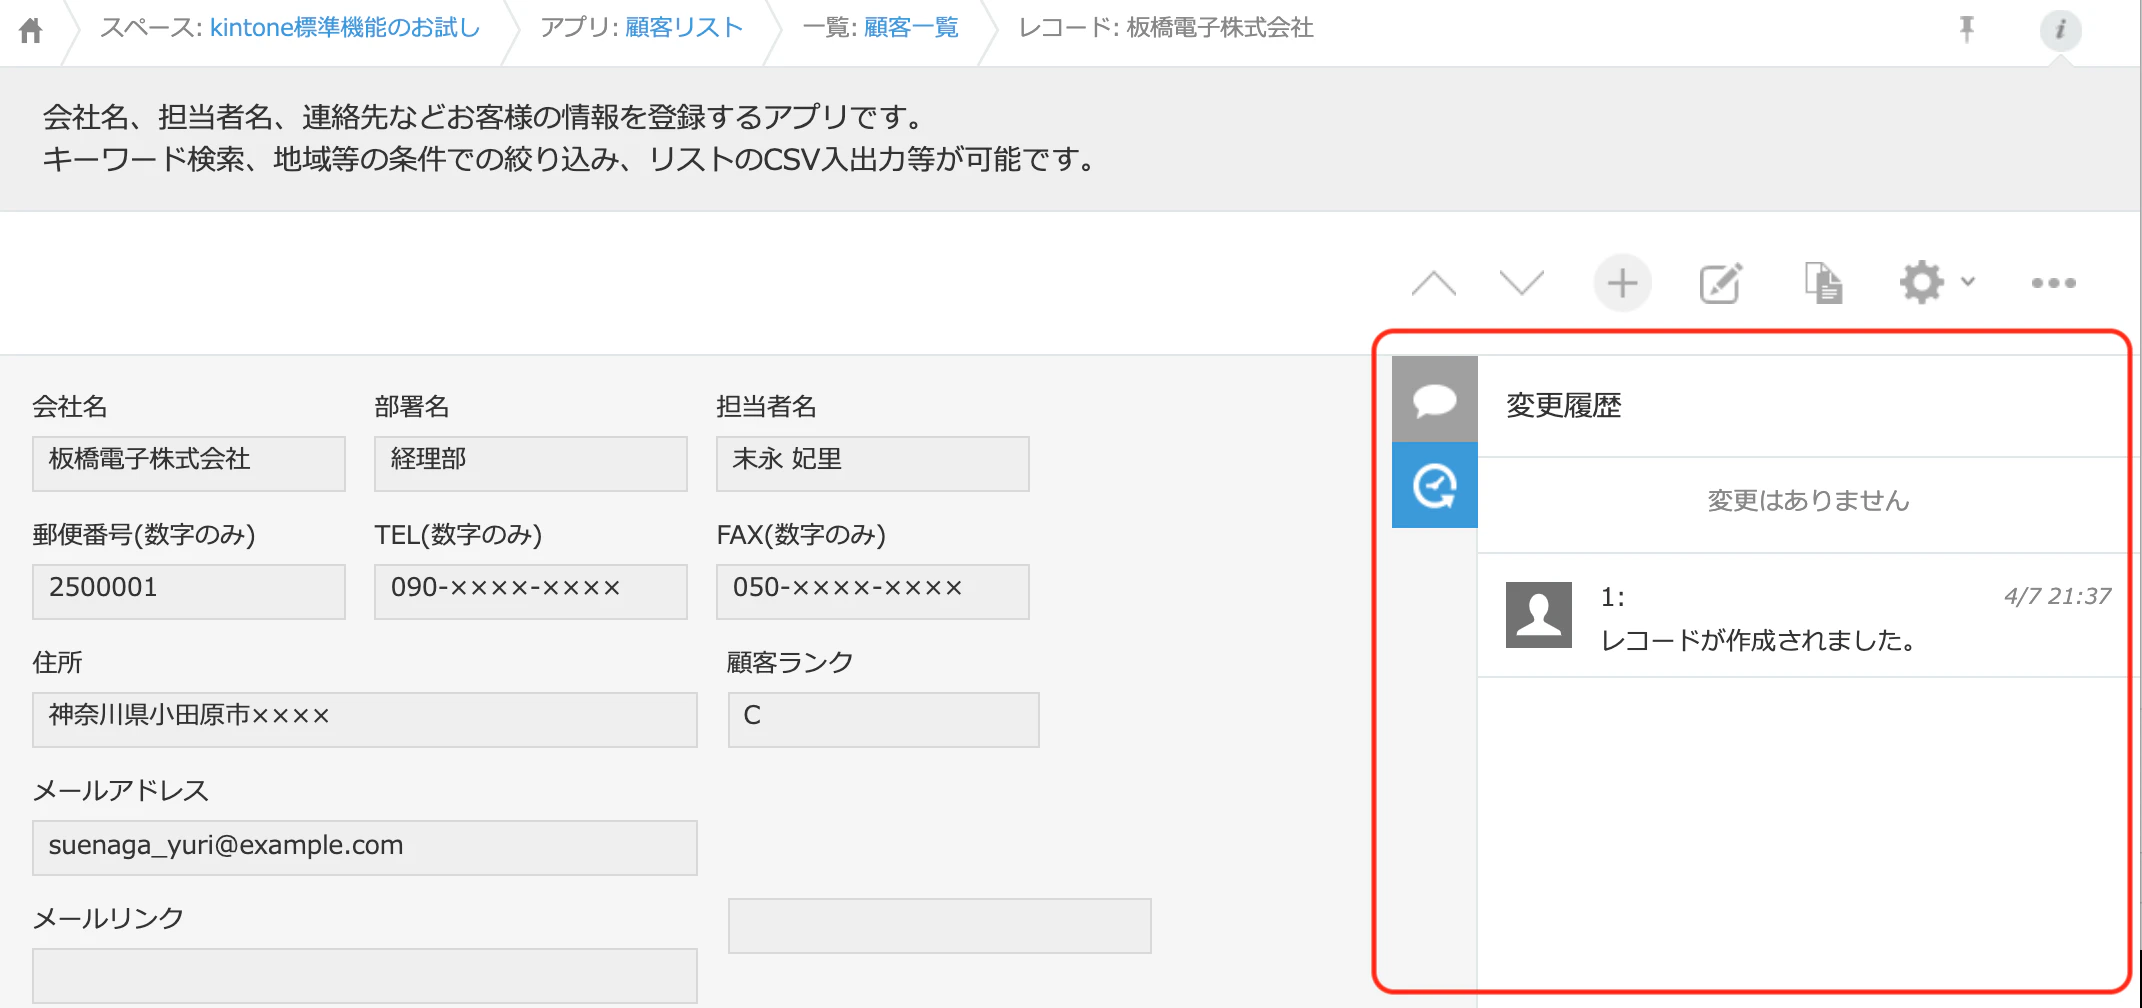Viewport: 2142px width, 1008px height.
Task: Click user avatar in history entry 1
Action: click(x=1539, y=615)
